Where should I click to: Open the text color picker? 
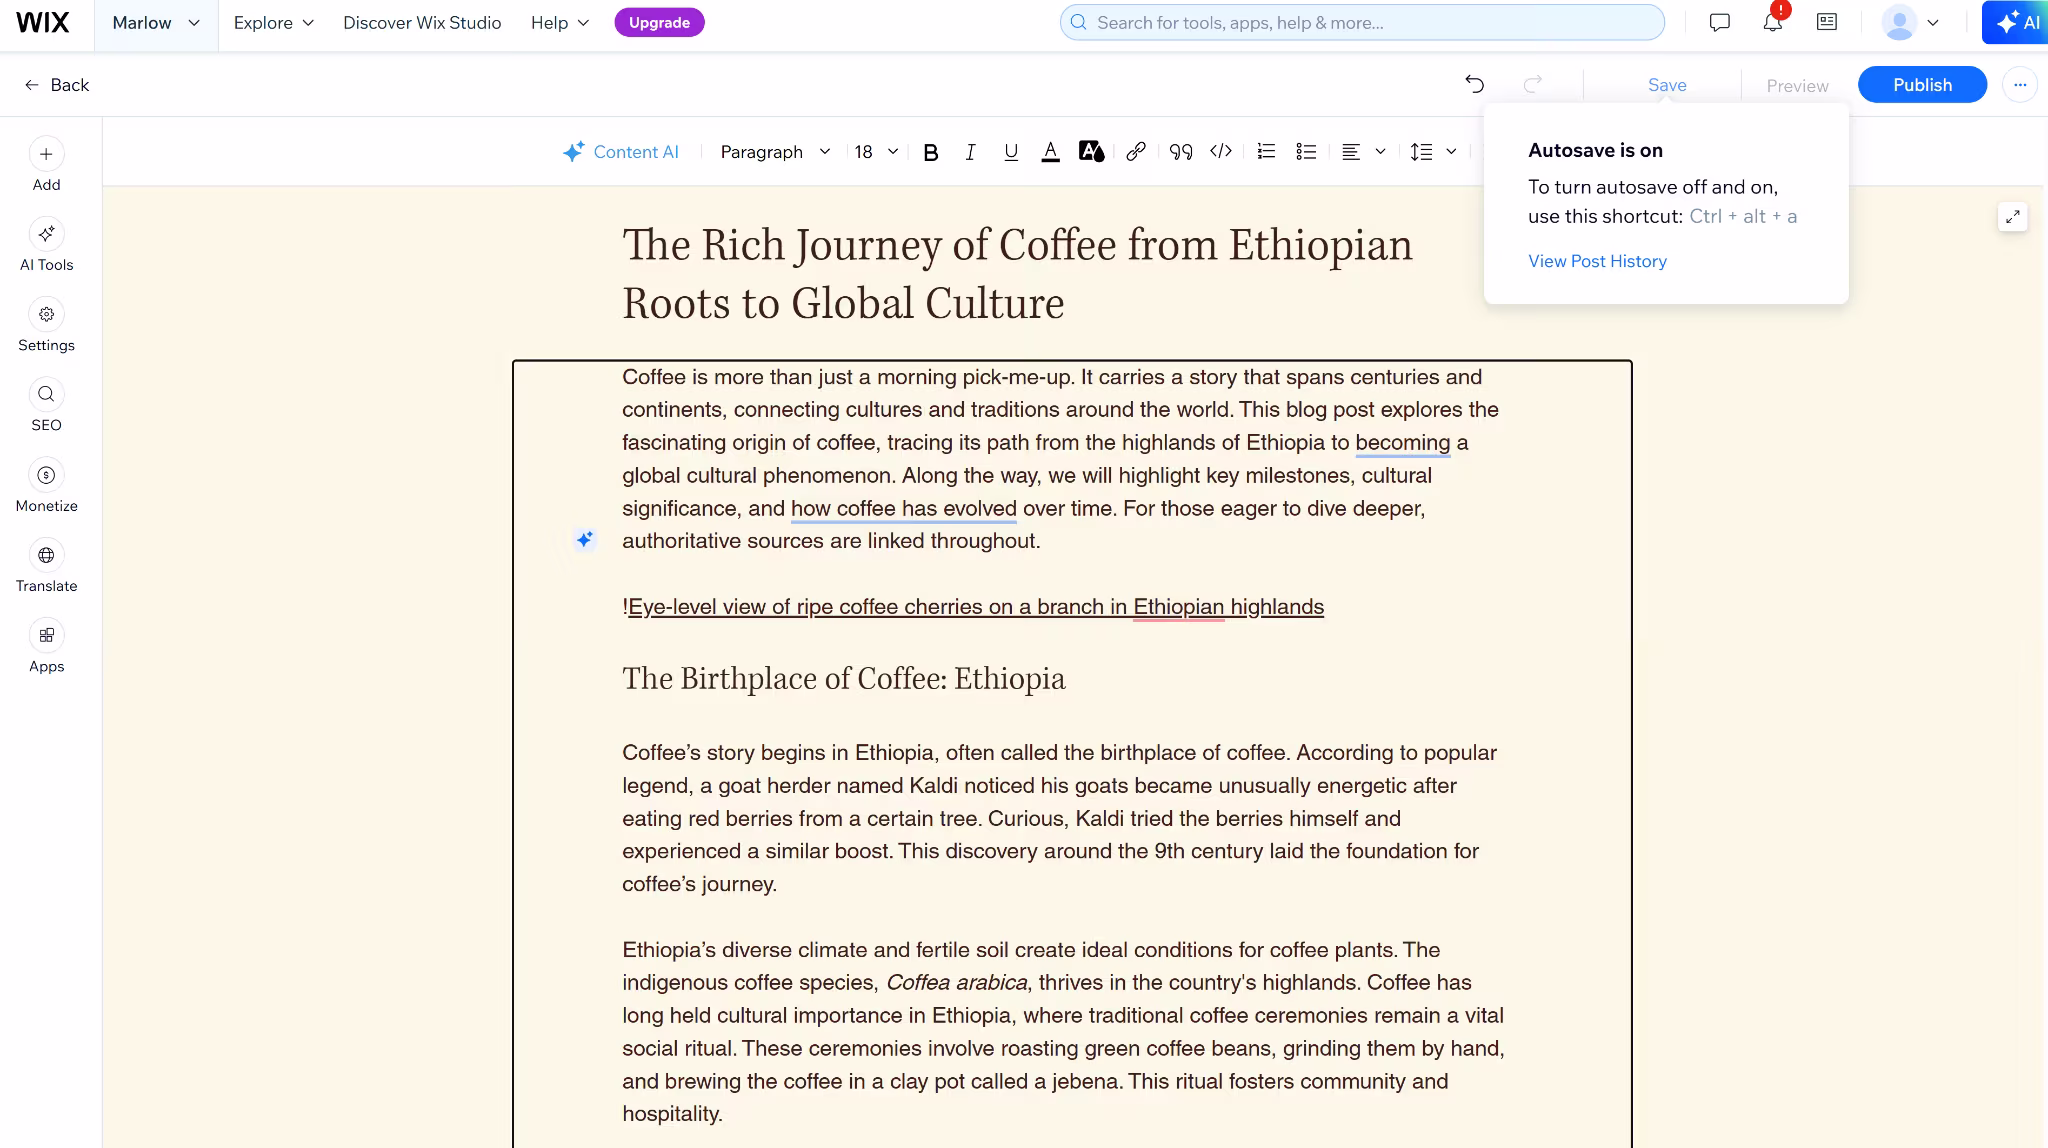click(1050, 152)
